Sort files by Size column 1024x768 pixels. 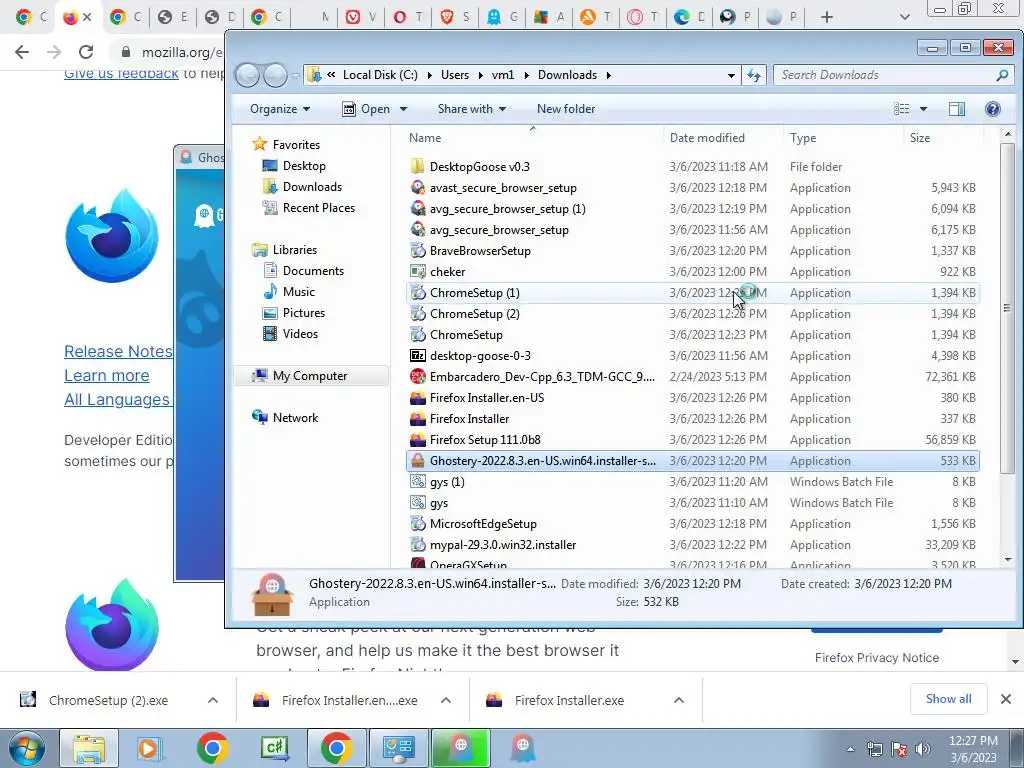(x=943, y=138)
